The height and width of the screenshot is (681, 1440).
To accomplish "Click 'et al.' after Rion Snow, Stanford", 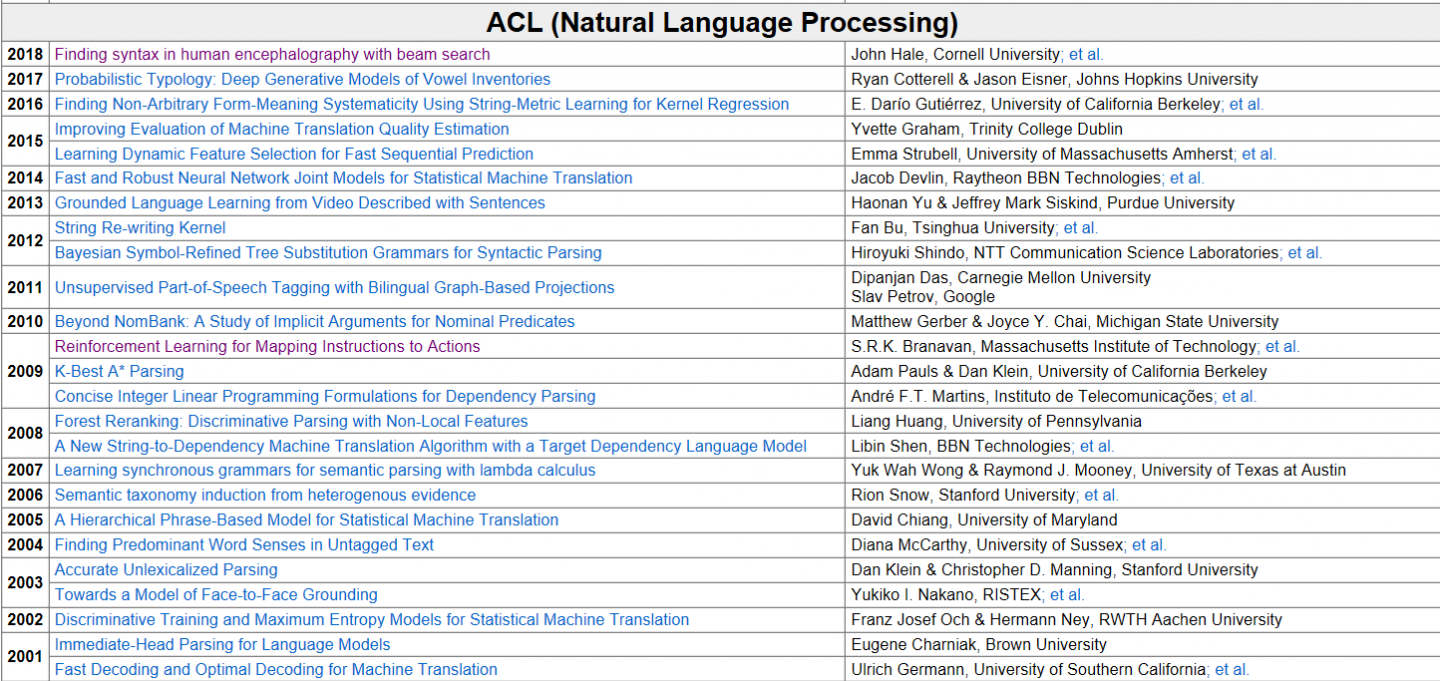I will [x=1102, y=495].
